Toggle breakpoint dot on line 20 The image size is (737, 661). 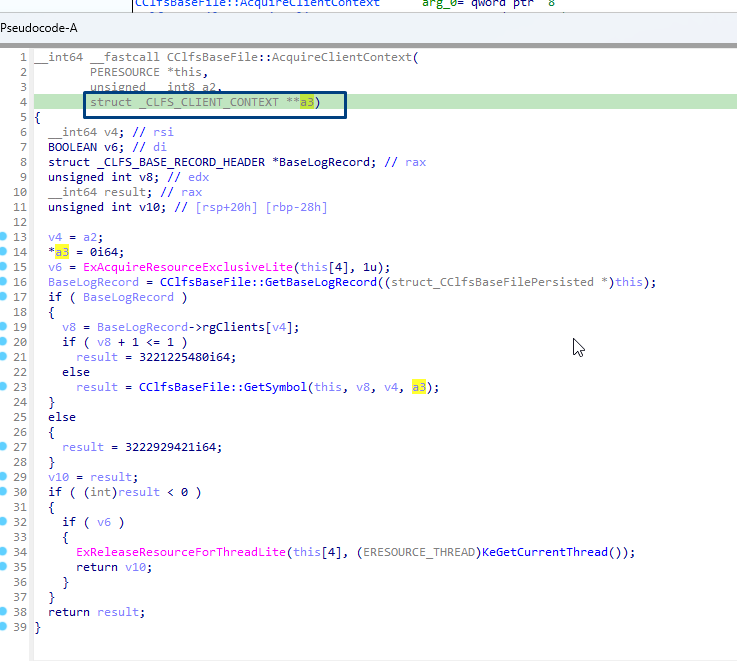click(3, 341)
